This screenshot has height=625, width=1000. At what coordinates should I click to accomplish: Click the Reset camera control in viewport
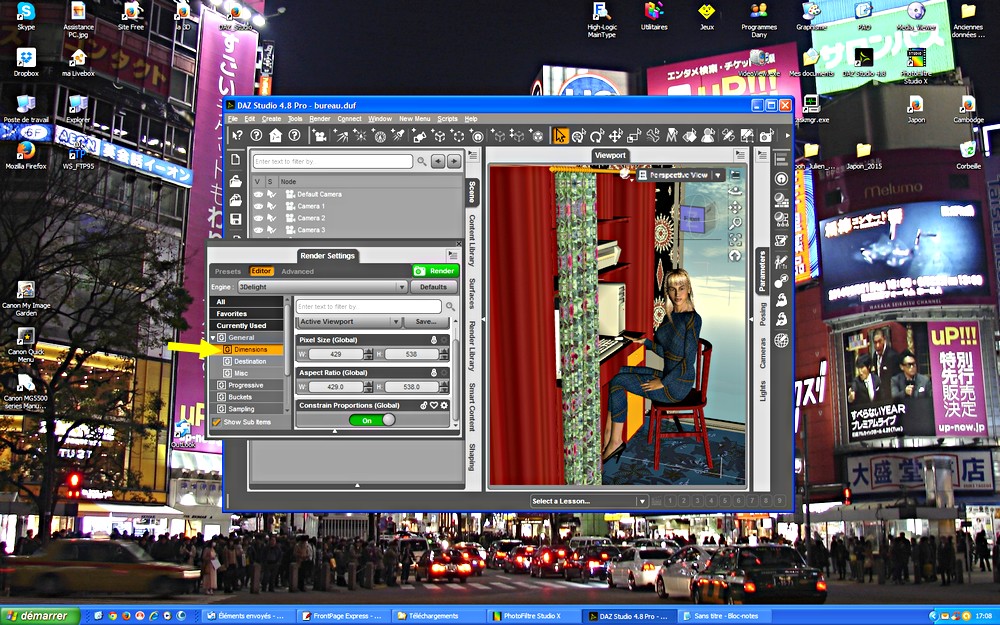(x=735, y=256)
